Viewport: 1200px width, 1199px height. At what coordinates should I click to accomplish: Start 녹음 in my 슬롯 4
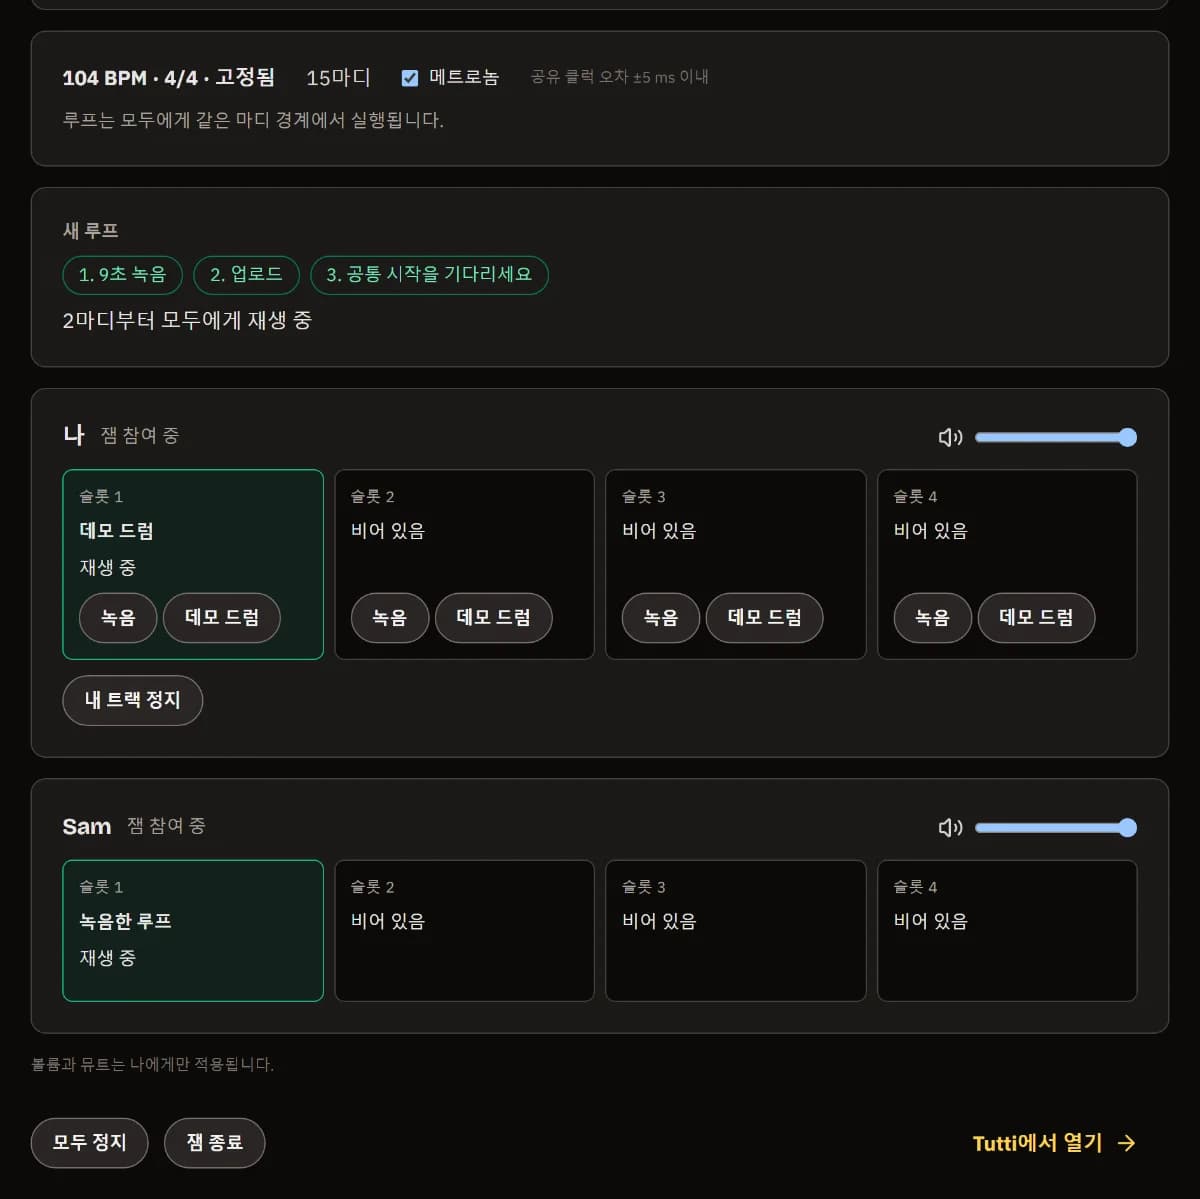coord(933,617)
